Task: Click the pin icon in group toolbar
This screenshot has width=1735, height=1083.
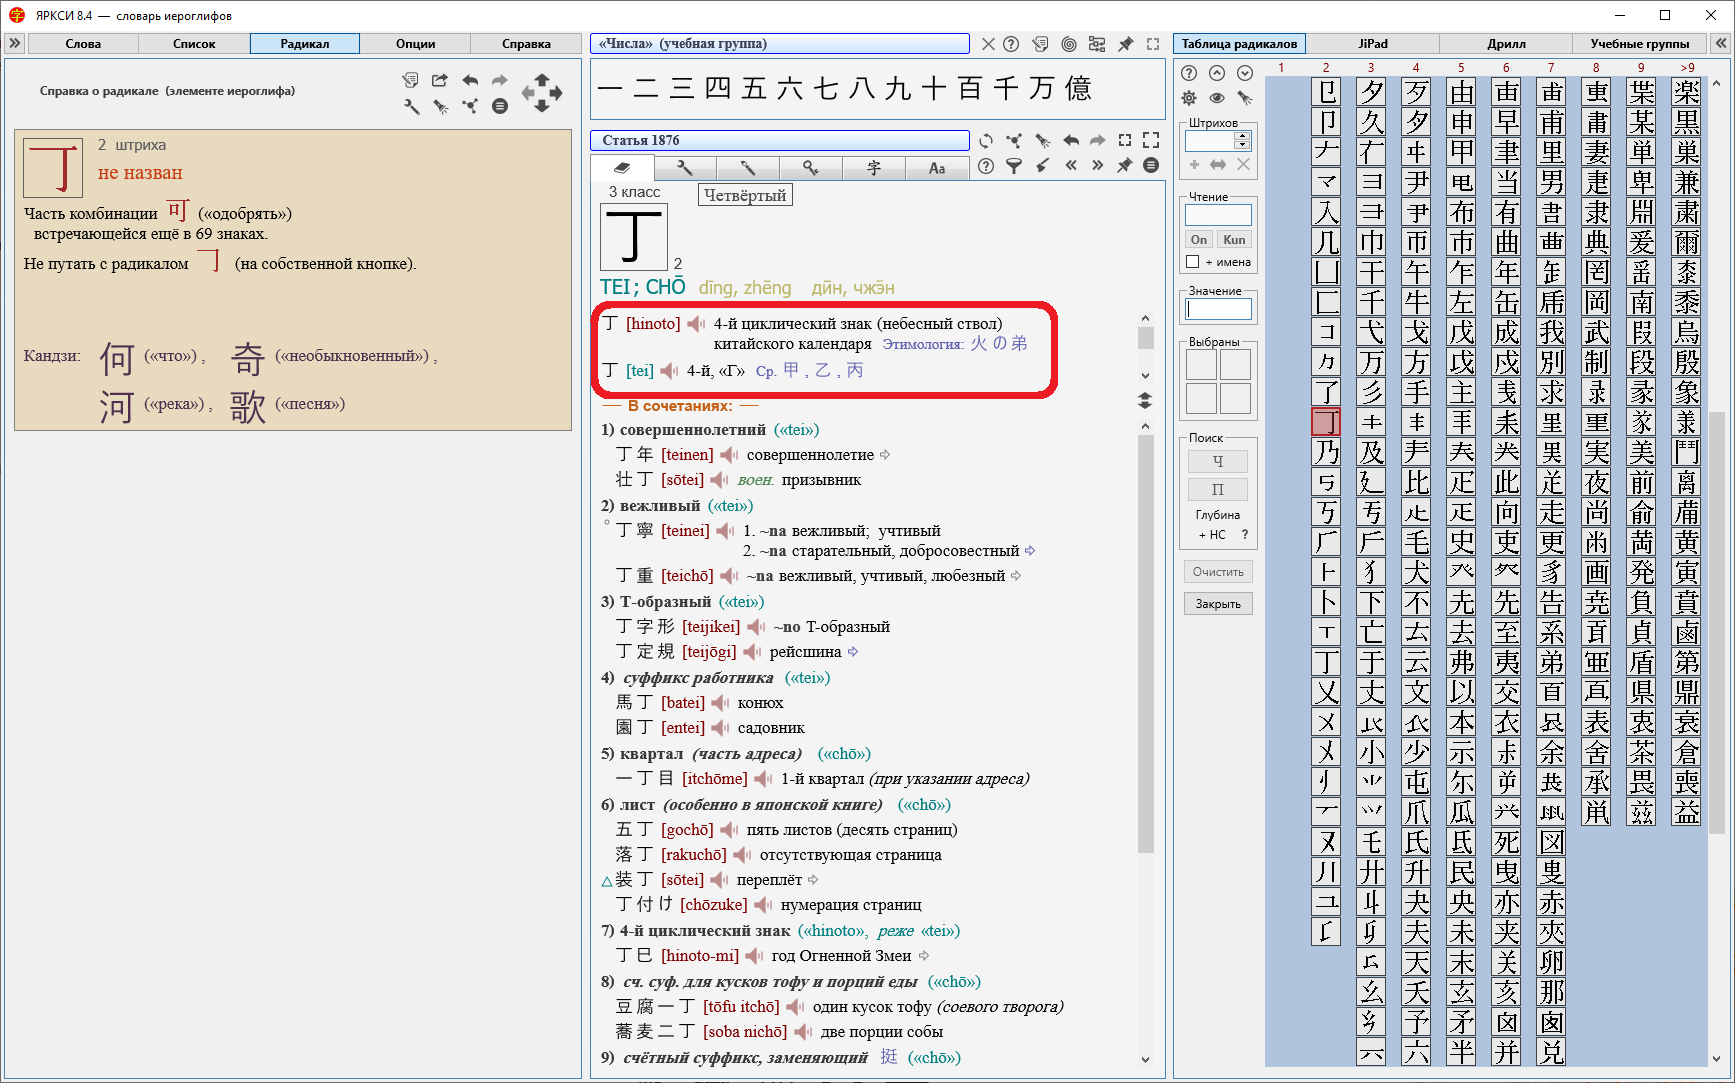Action: point(1125,44)
